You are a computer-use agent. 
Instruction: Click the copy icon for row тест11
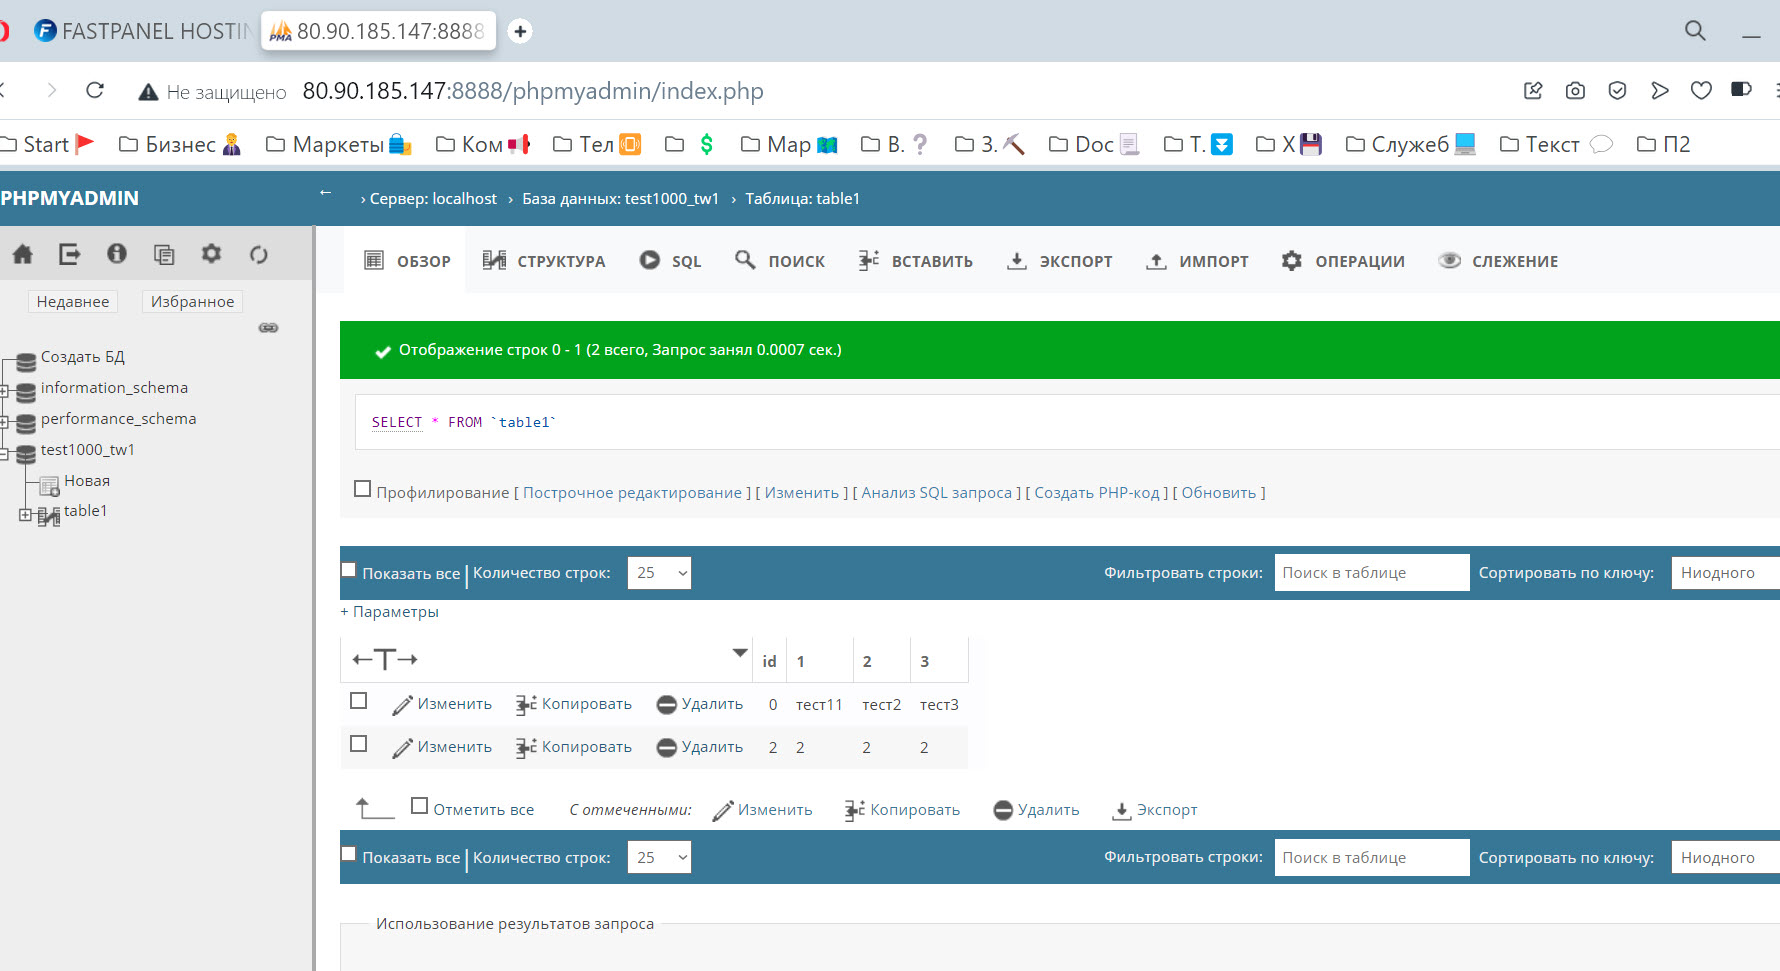coord(526,705)
